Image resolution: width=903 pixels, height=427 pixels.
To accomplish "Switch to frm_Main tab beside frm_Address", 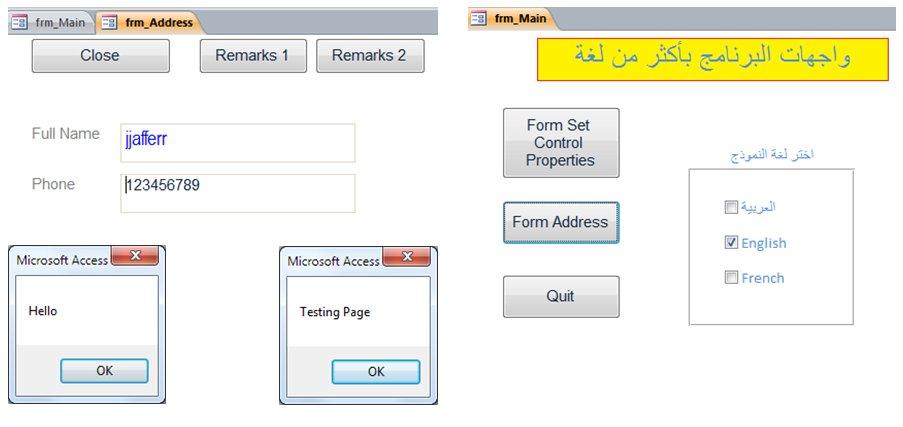I will coord(51,22).
